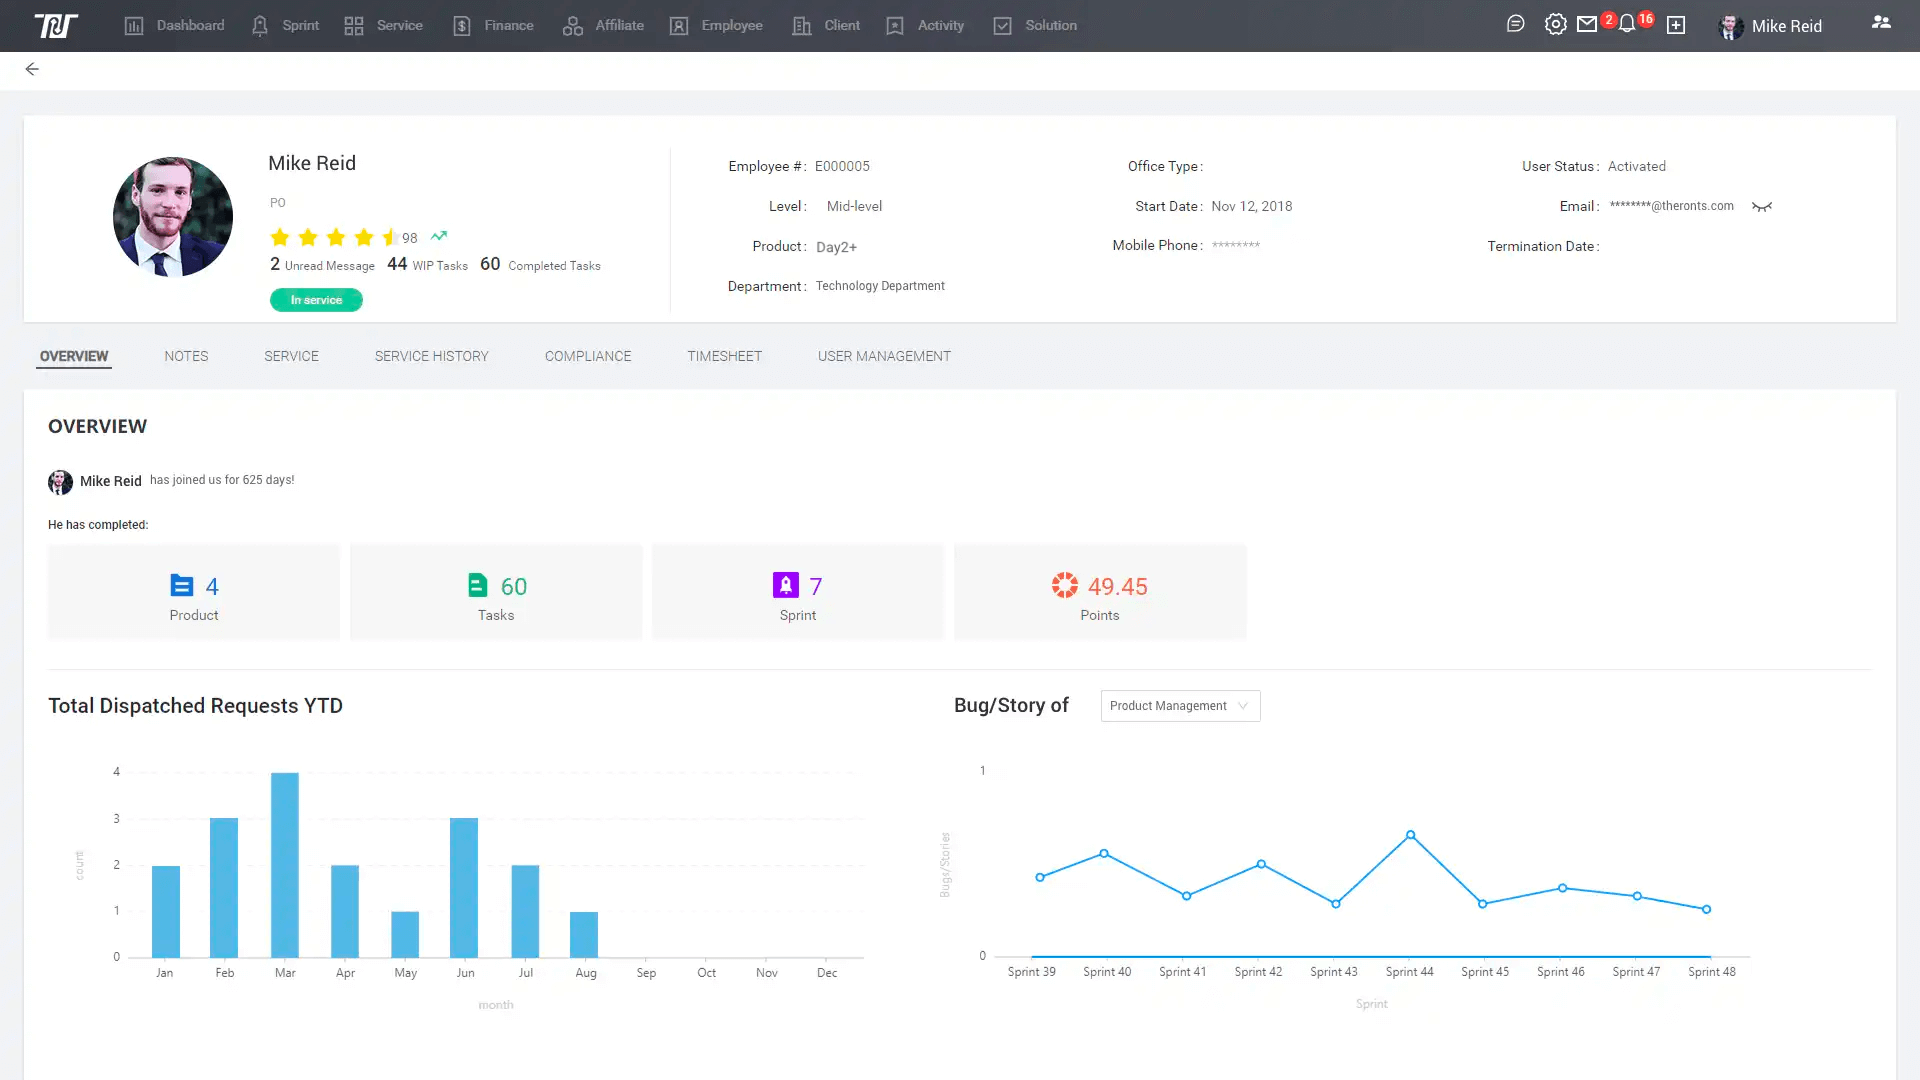Click the chat message icon in top bar
The image size is (1920, 1080).
tap(1515, 24)
